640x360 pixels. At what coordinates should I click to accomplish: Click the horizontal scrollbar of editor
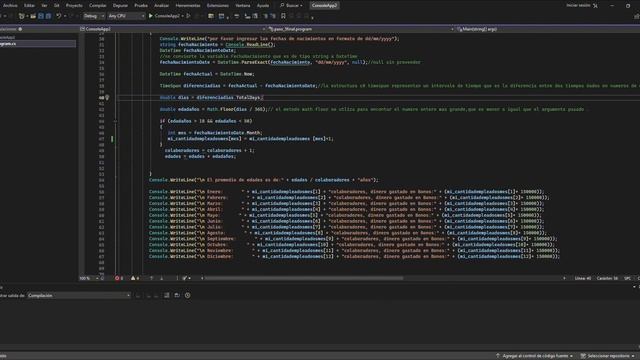[304, 278]
